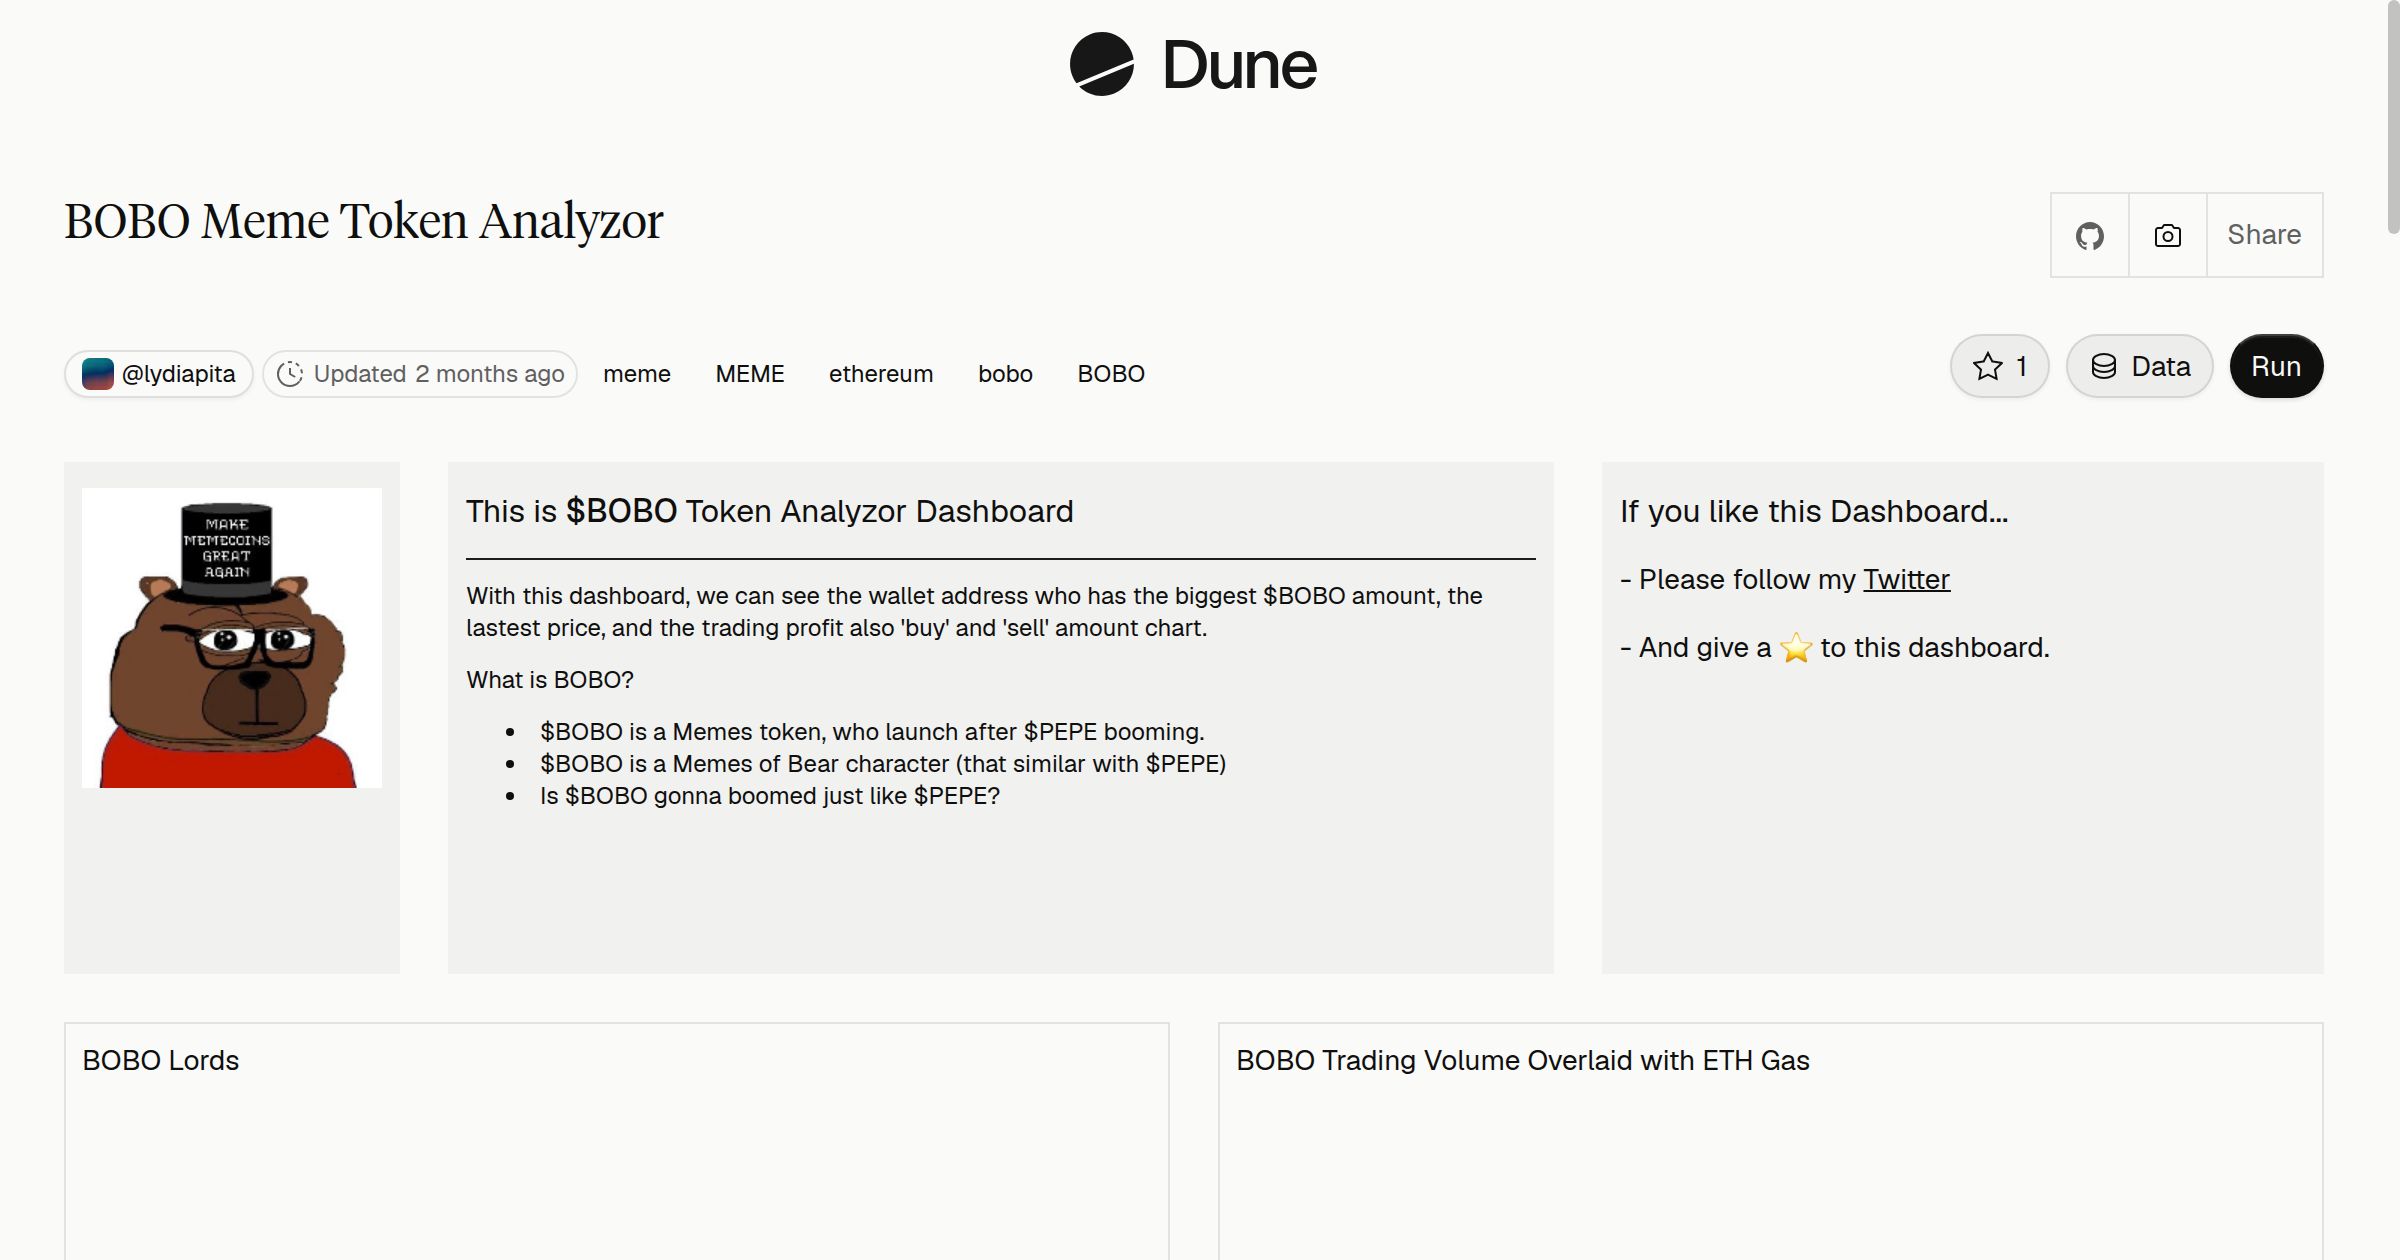
Task: Click 'Is $BOBO gonna boomed just like $PEPE?' bullet
Action: coord(770,796)
